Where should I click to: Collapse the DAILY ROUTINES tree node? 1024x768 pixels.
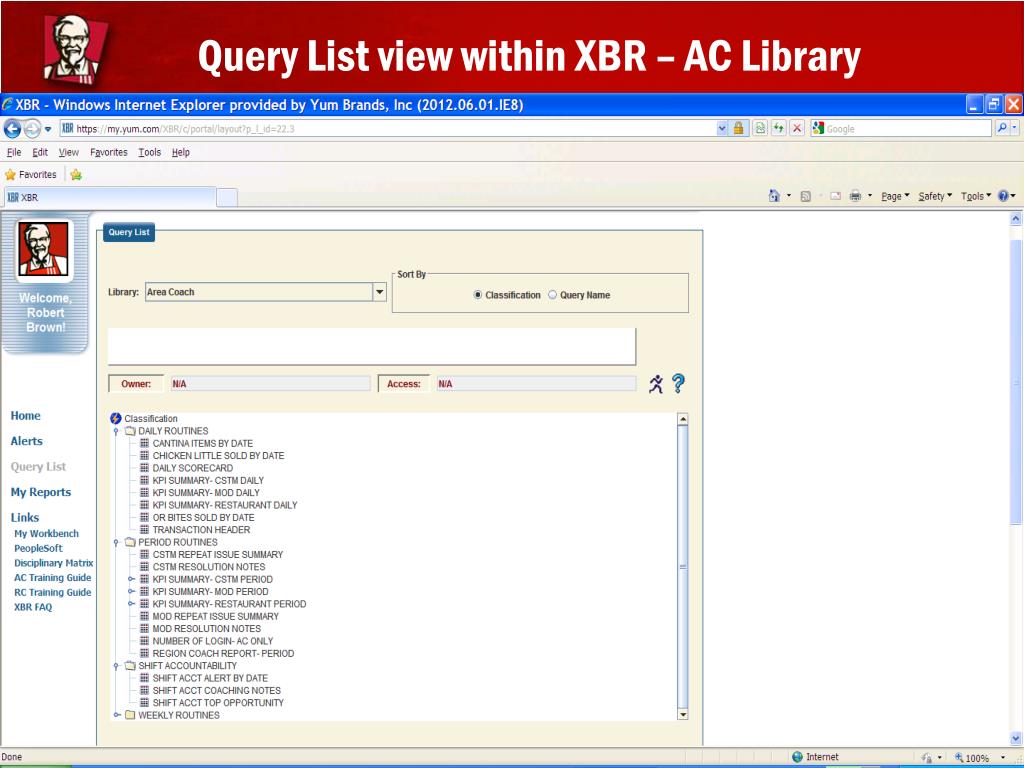(x=116, y=431)
